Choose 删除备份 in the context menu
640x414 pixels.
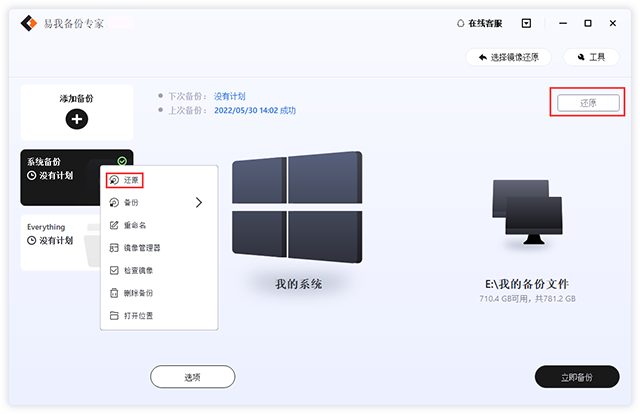coord(159,293)
